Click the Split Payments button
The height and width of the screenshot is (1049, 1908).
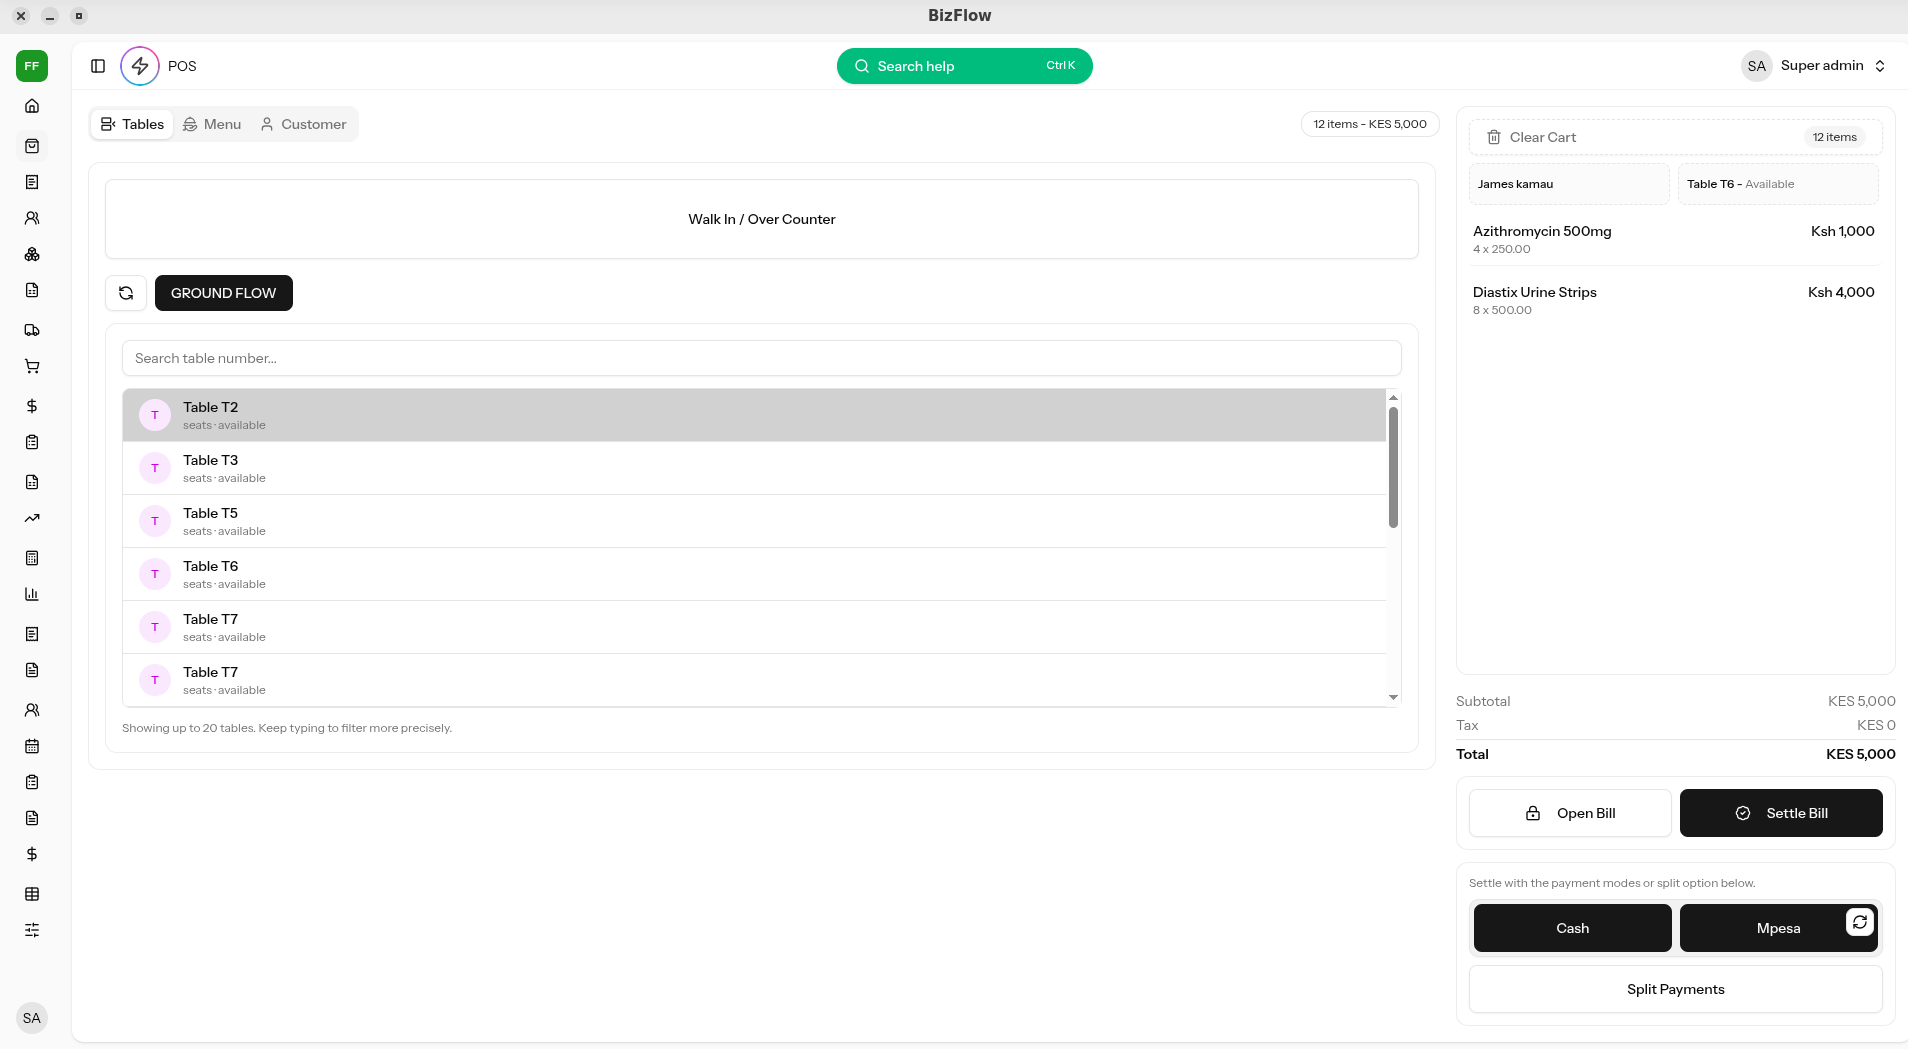coord(1675,989)
